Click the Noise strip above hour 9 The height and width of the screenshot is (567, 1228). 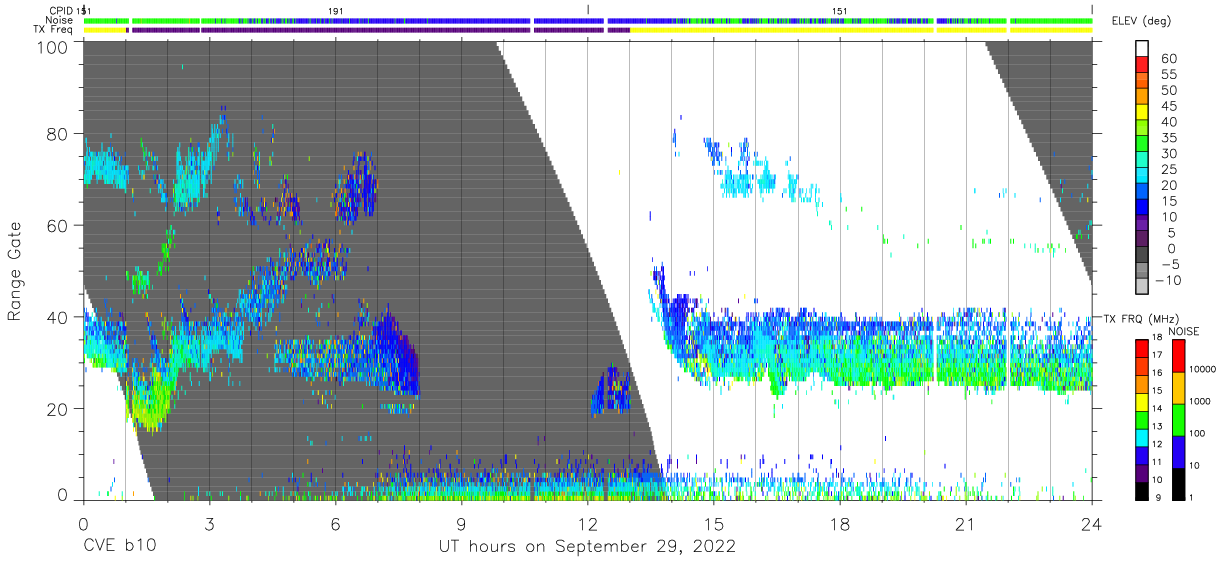pos(462,20)
